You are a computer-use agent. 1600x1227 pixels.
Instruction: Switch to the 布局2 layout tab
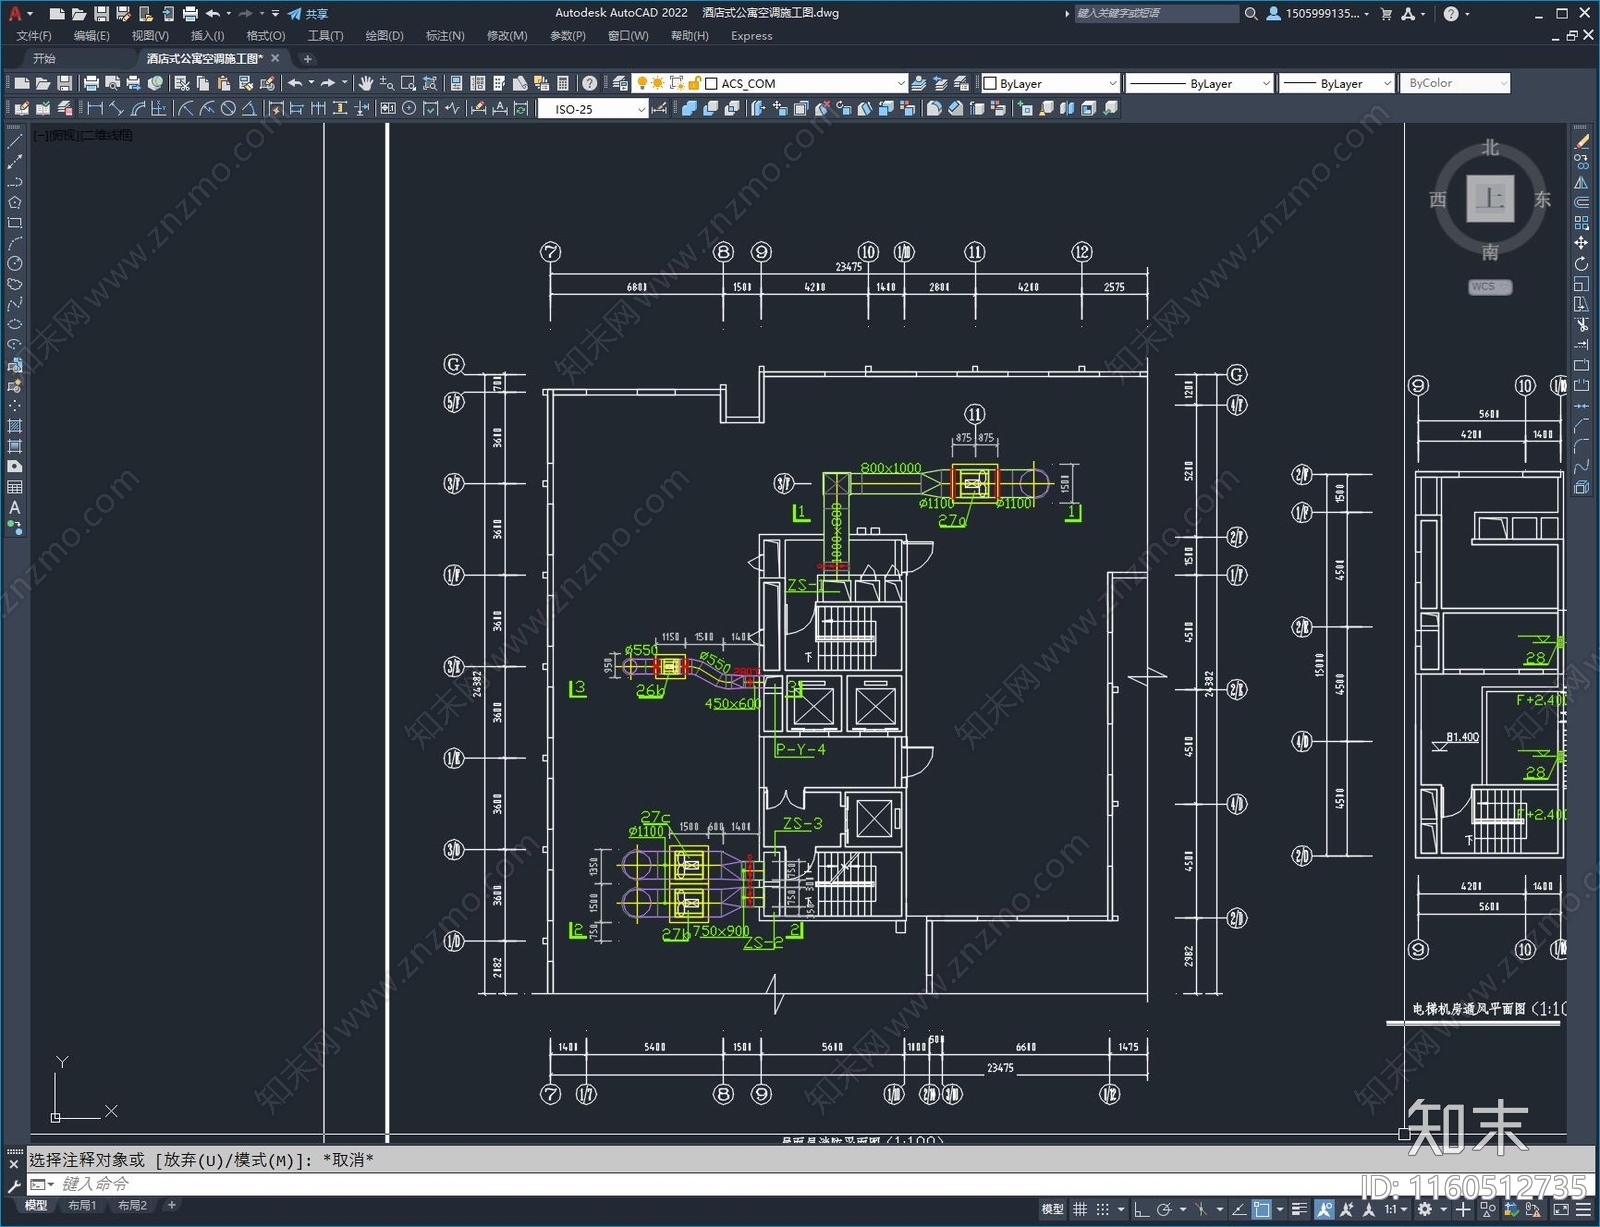tap(132, 1206)
